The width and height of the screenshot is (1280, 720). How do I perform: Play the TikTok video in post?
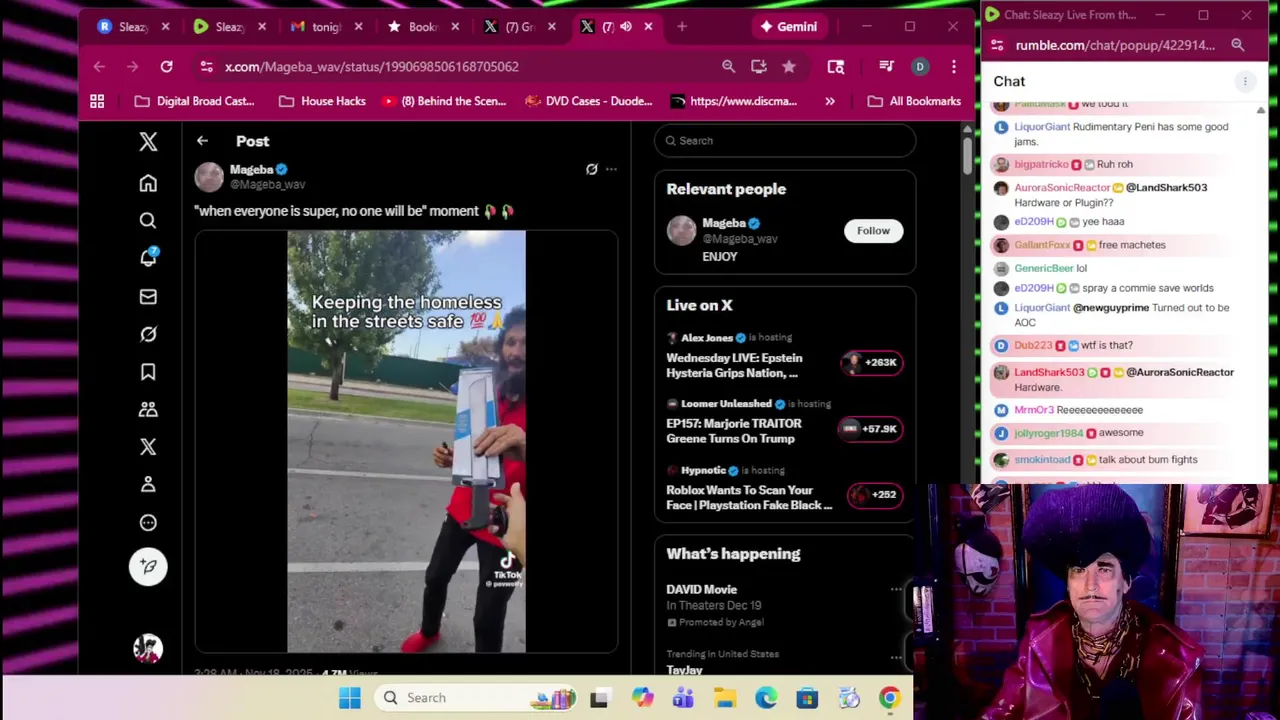[406, 441]
